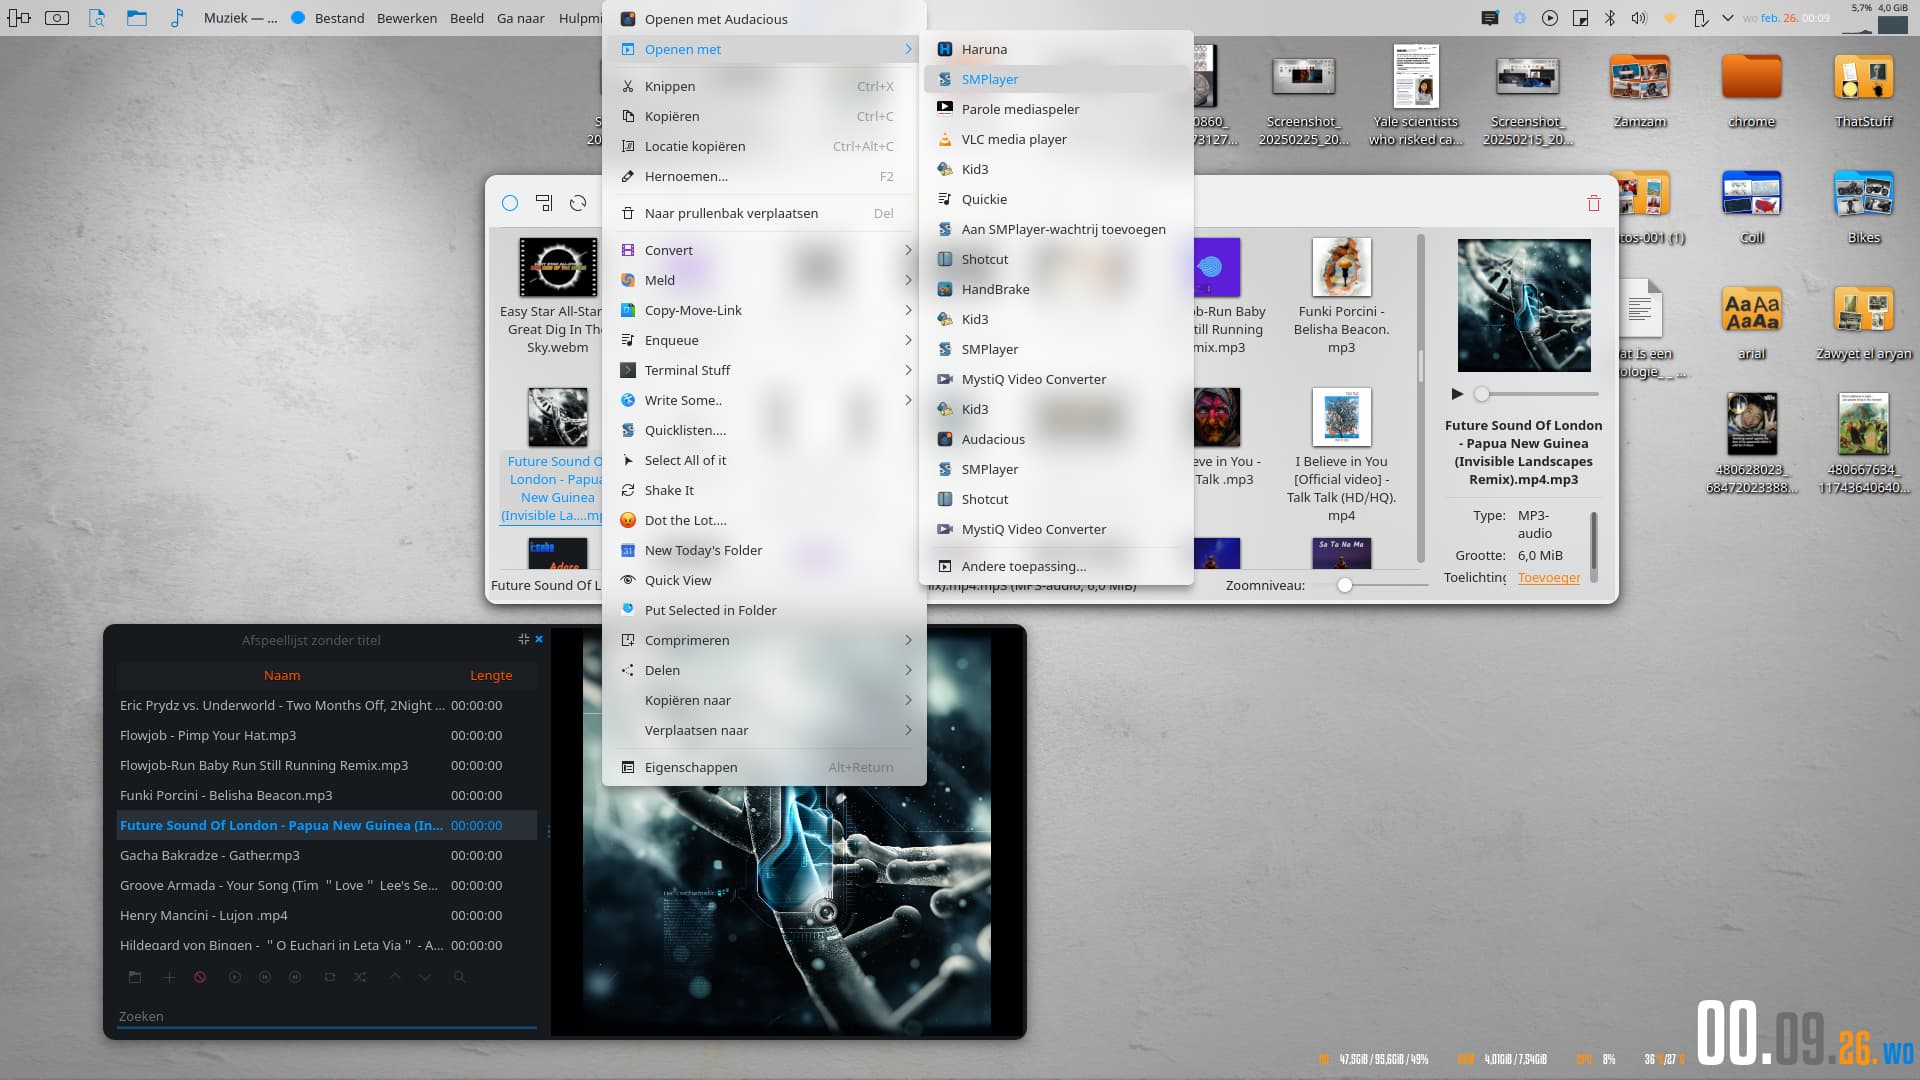Click open files icon in Audacious playlist
The image size is (1920, 1080).
135,977
